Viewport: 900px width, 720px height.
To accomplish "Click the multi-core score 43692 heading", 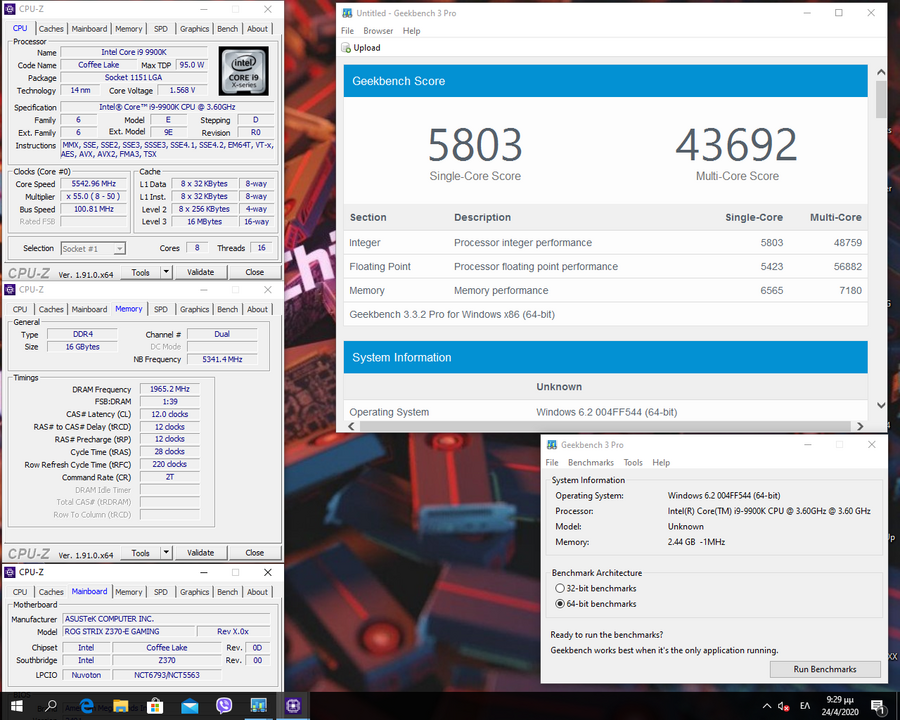I will [x=737, y=144].
